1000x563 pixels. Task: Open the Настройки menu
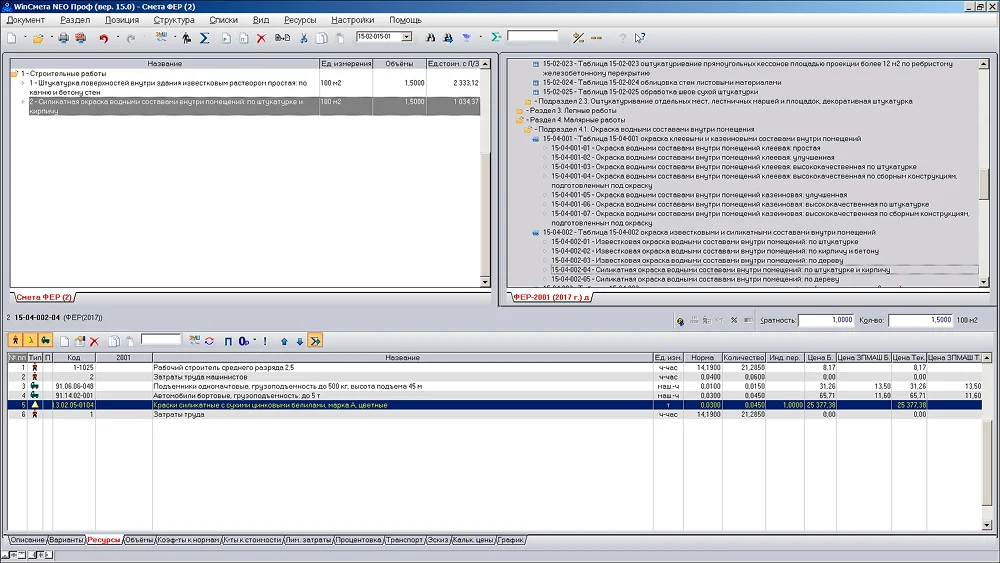point(353,20)
